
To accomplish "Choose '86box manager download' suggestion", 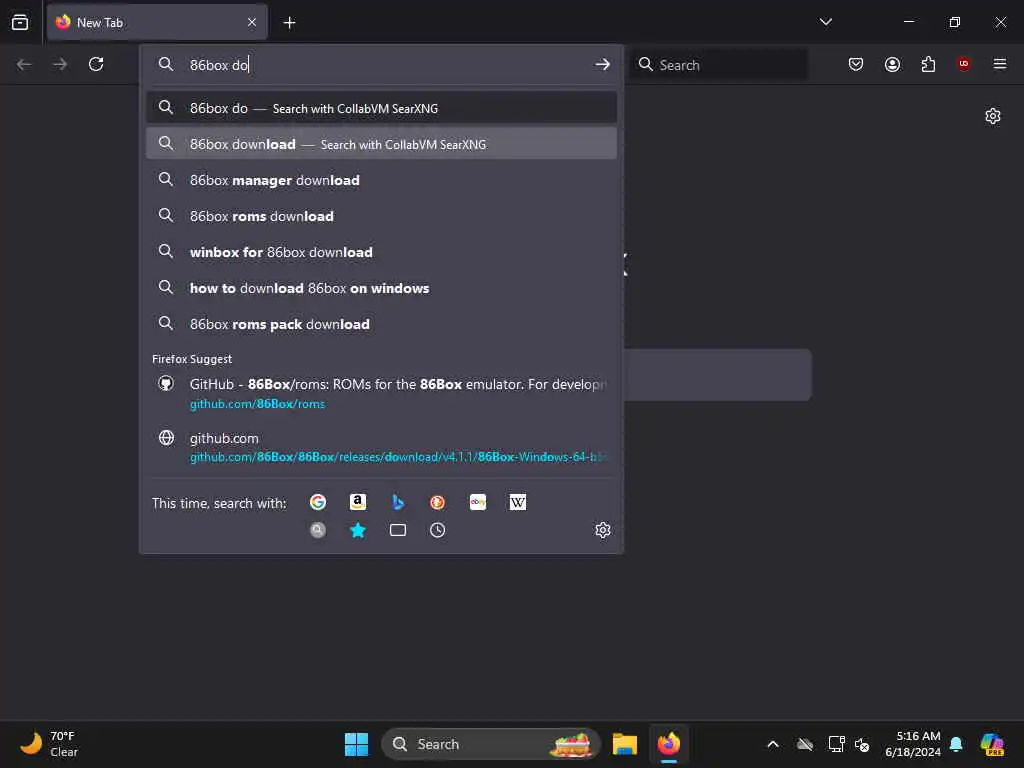I will (x=381, y=180).
